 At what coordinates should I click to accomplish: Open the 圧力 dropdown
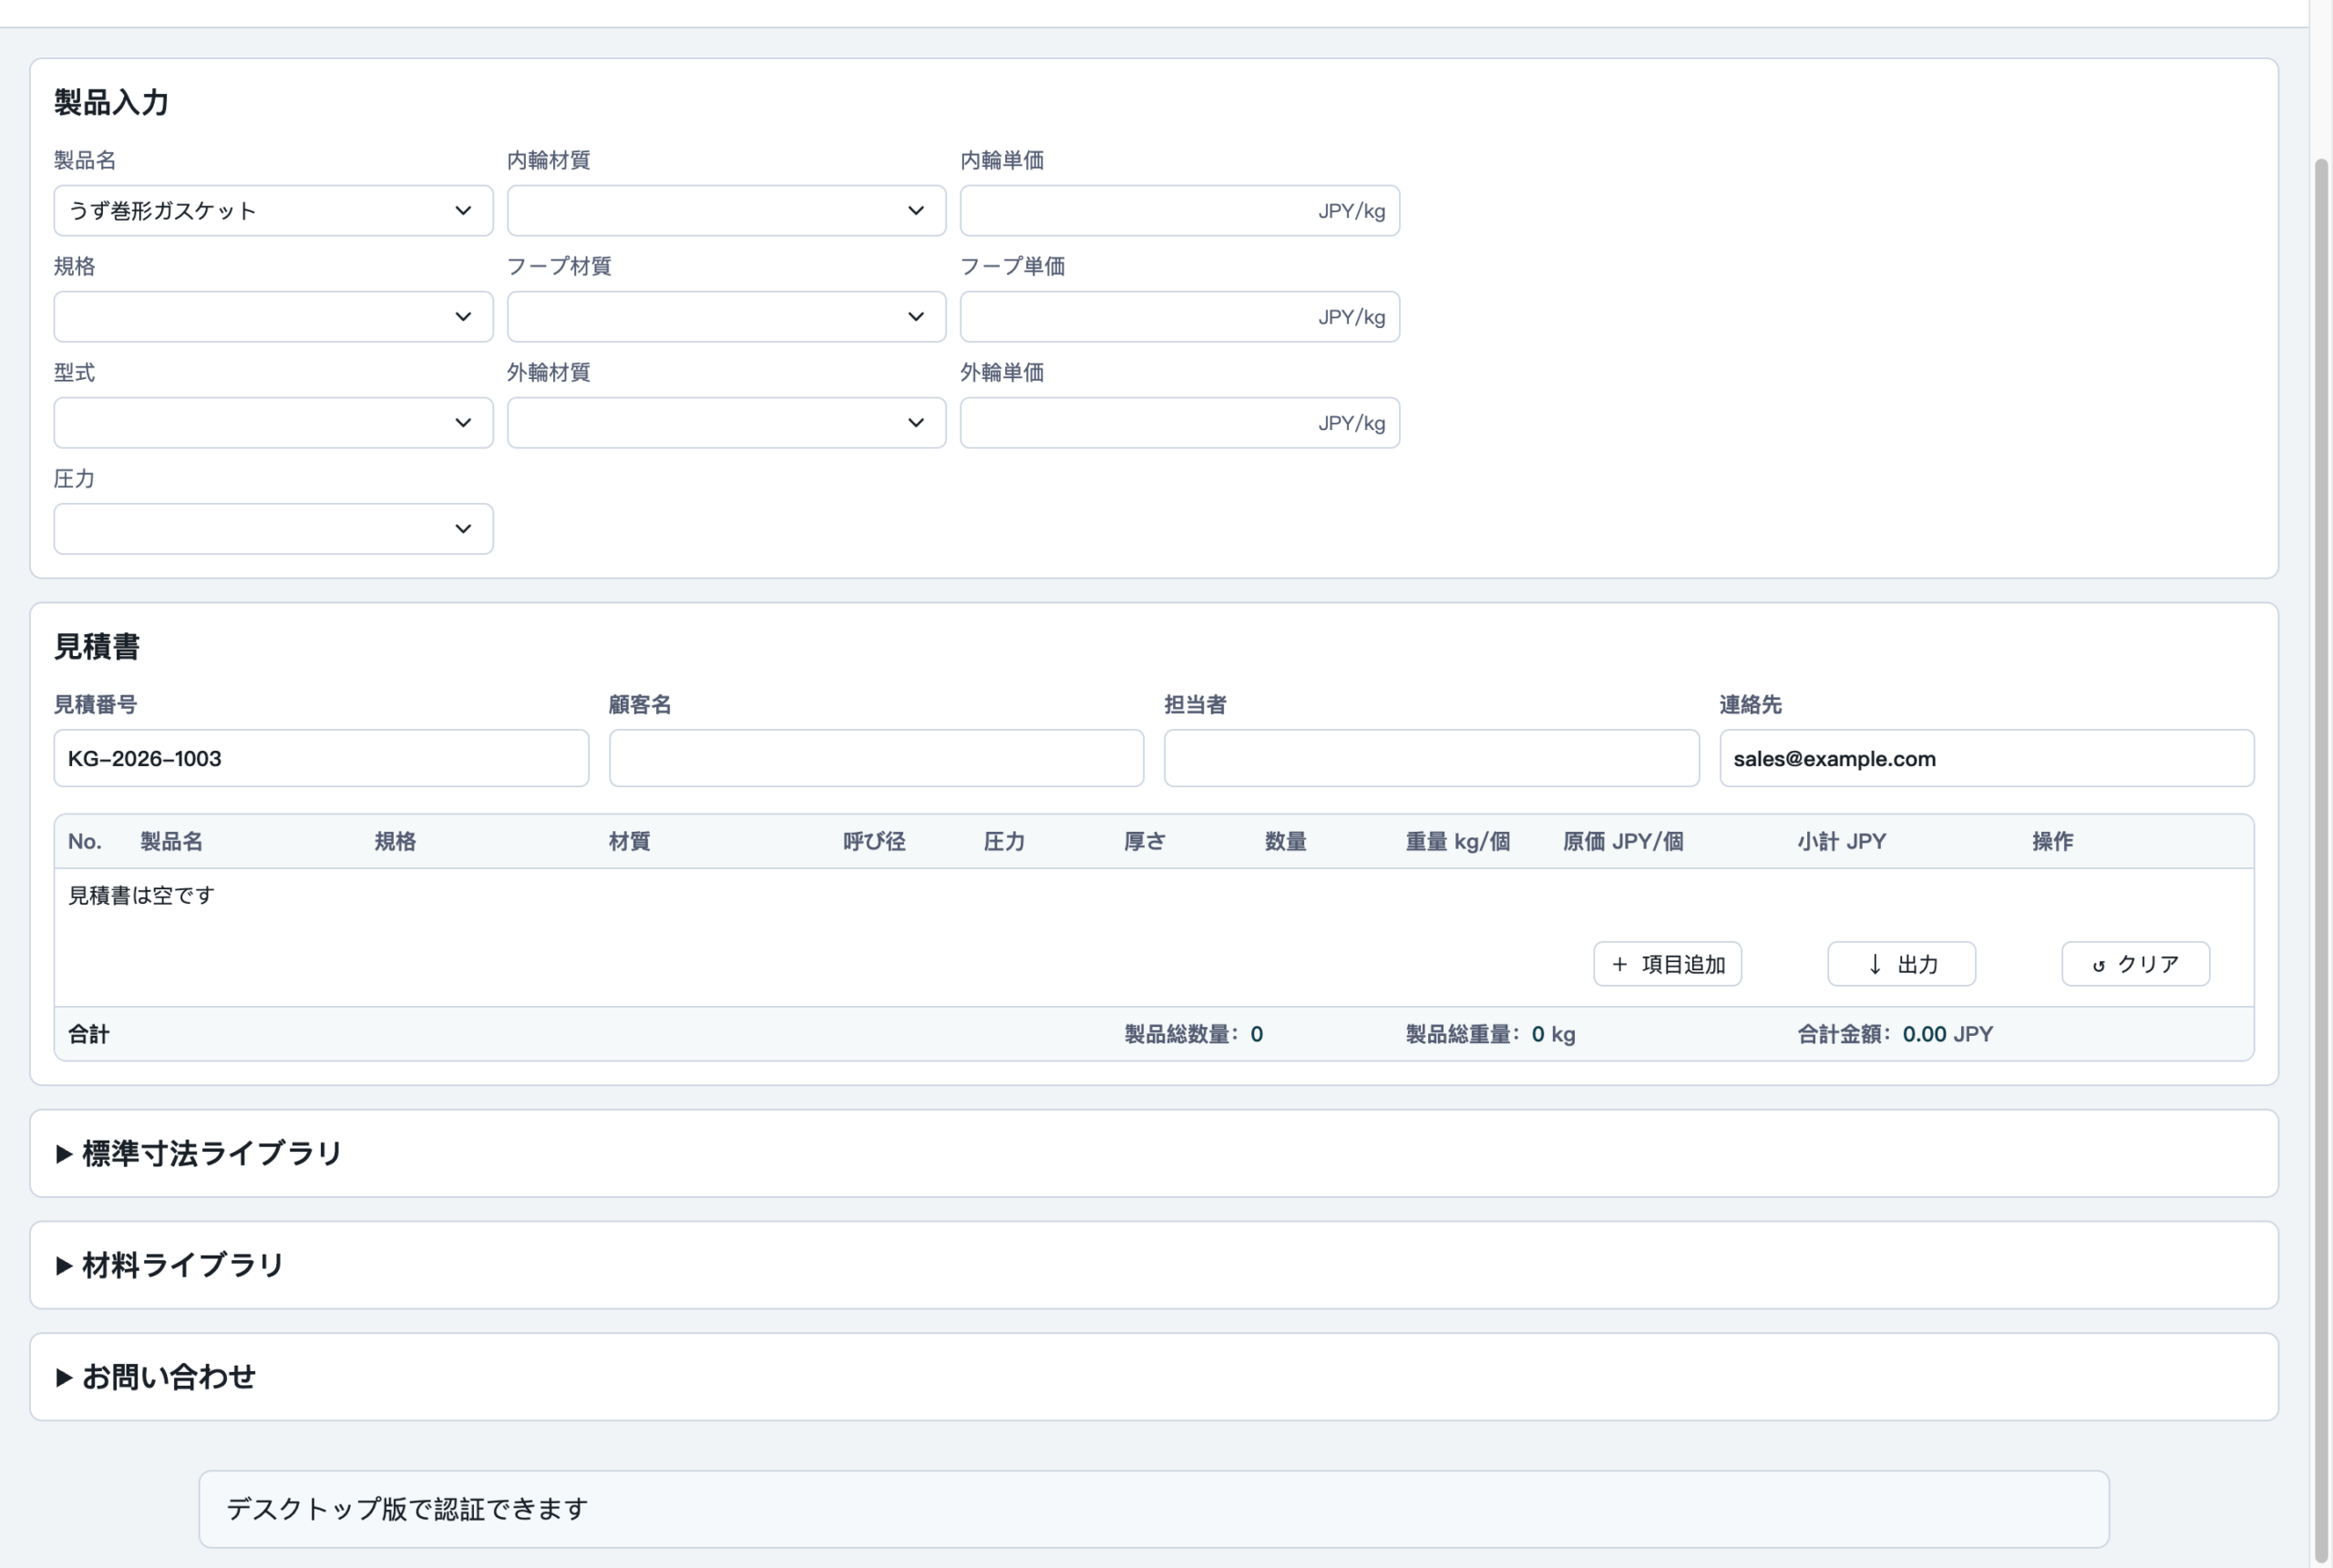[273, 529]
